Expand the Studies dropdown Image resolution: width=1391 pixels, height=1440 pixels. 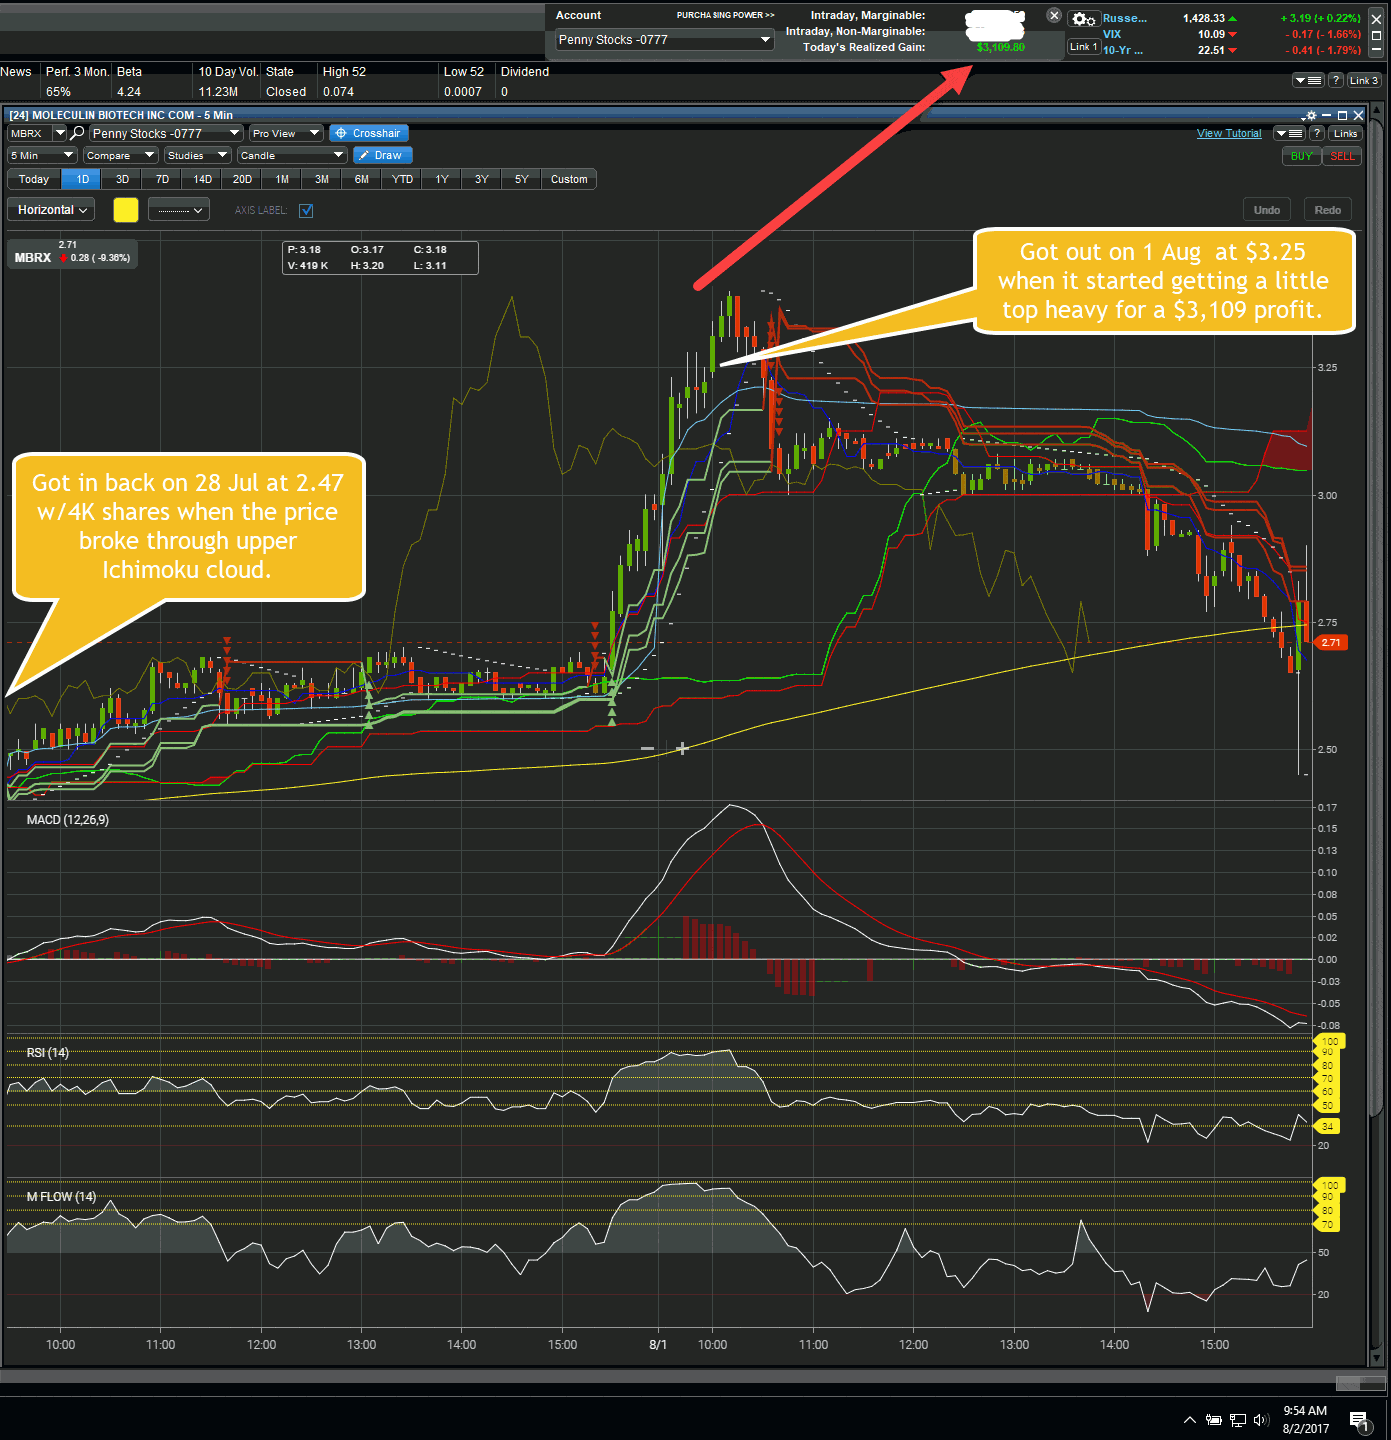196,155
